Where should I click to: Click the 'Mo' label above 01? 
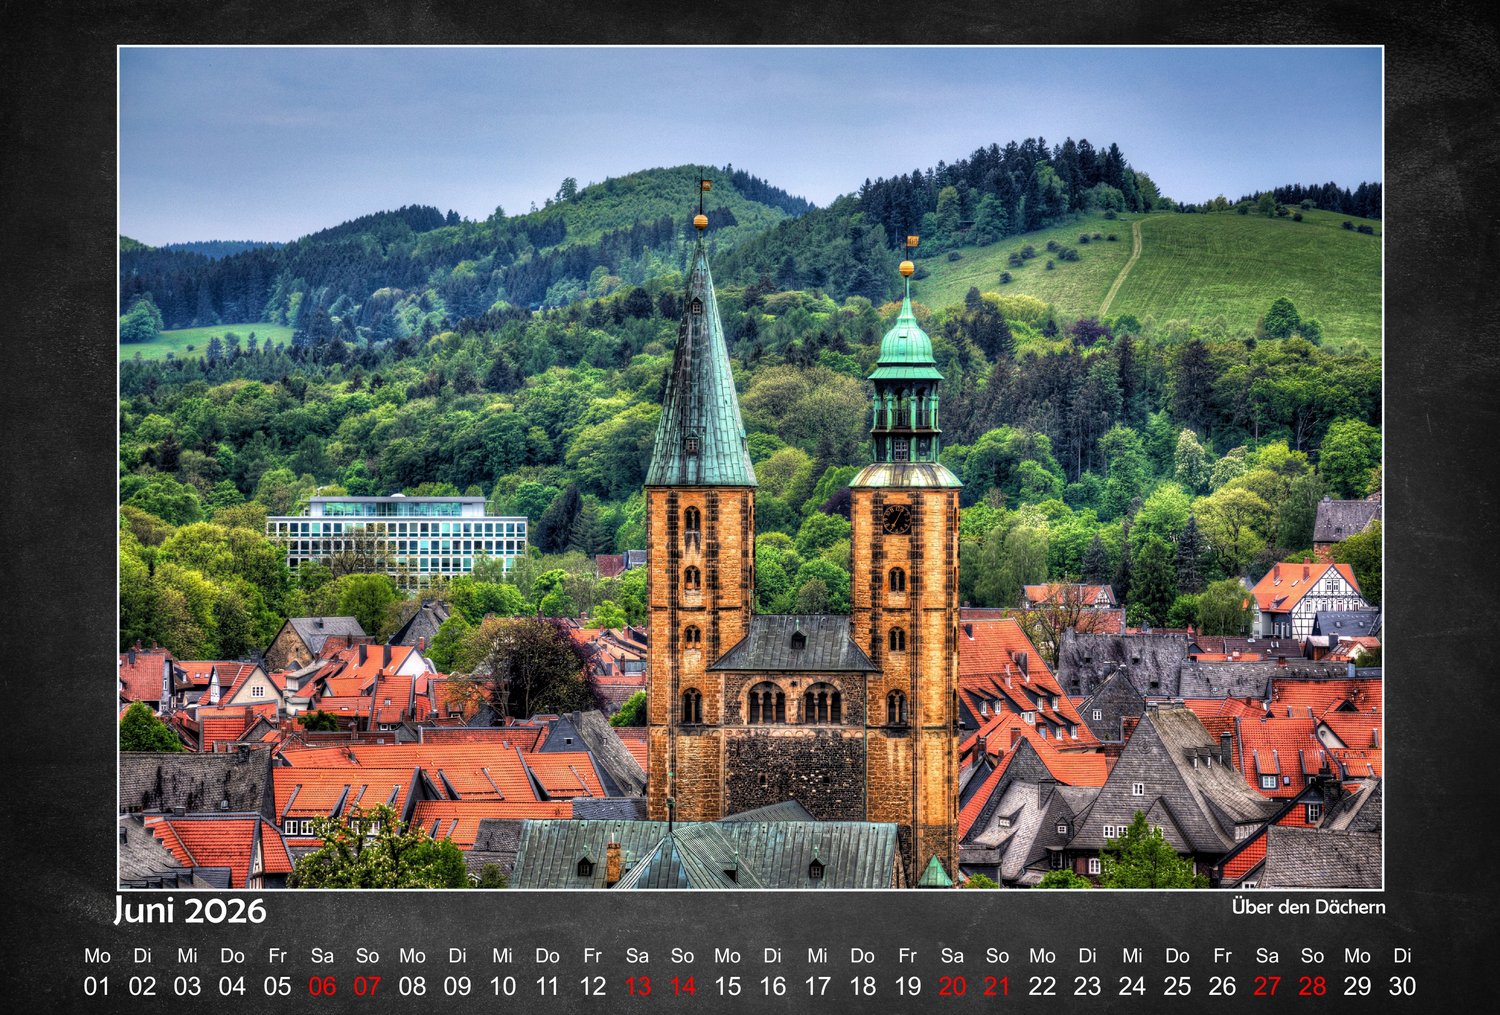pos(97,956)
